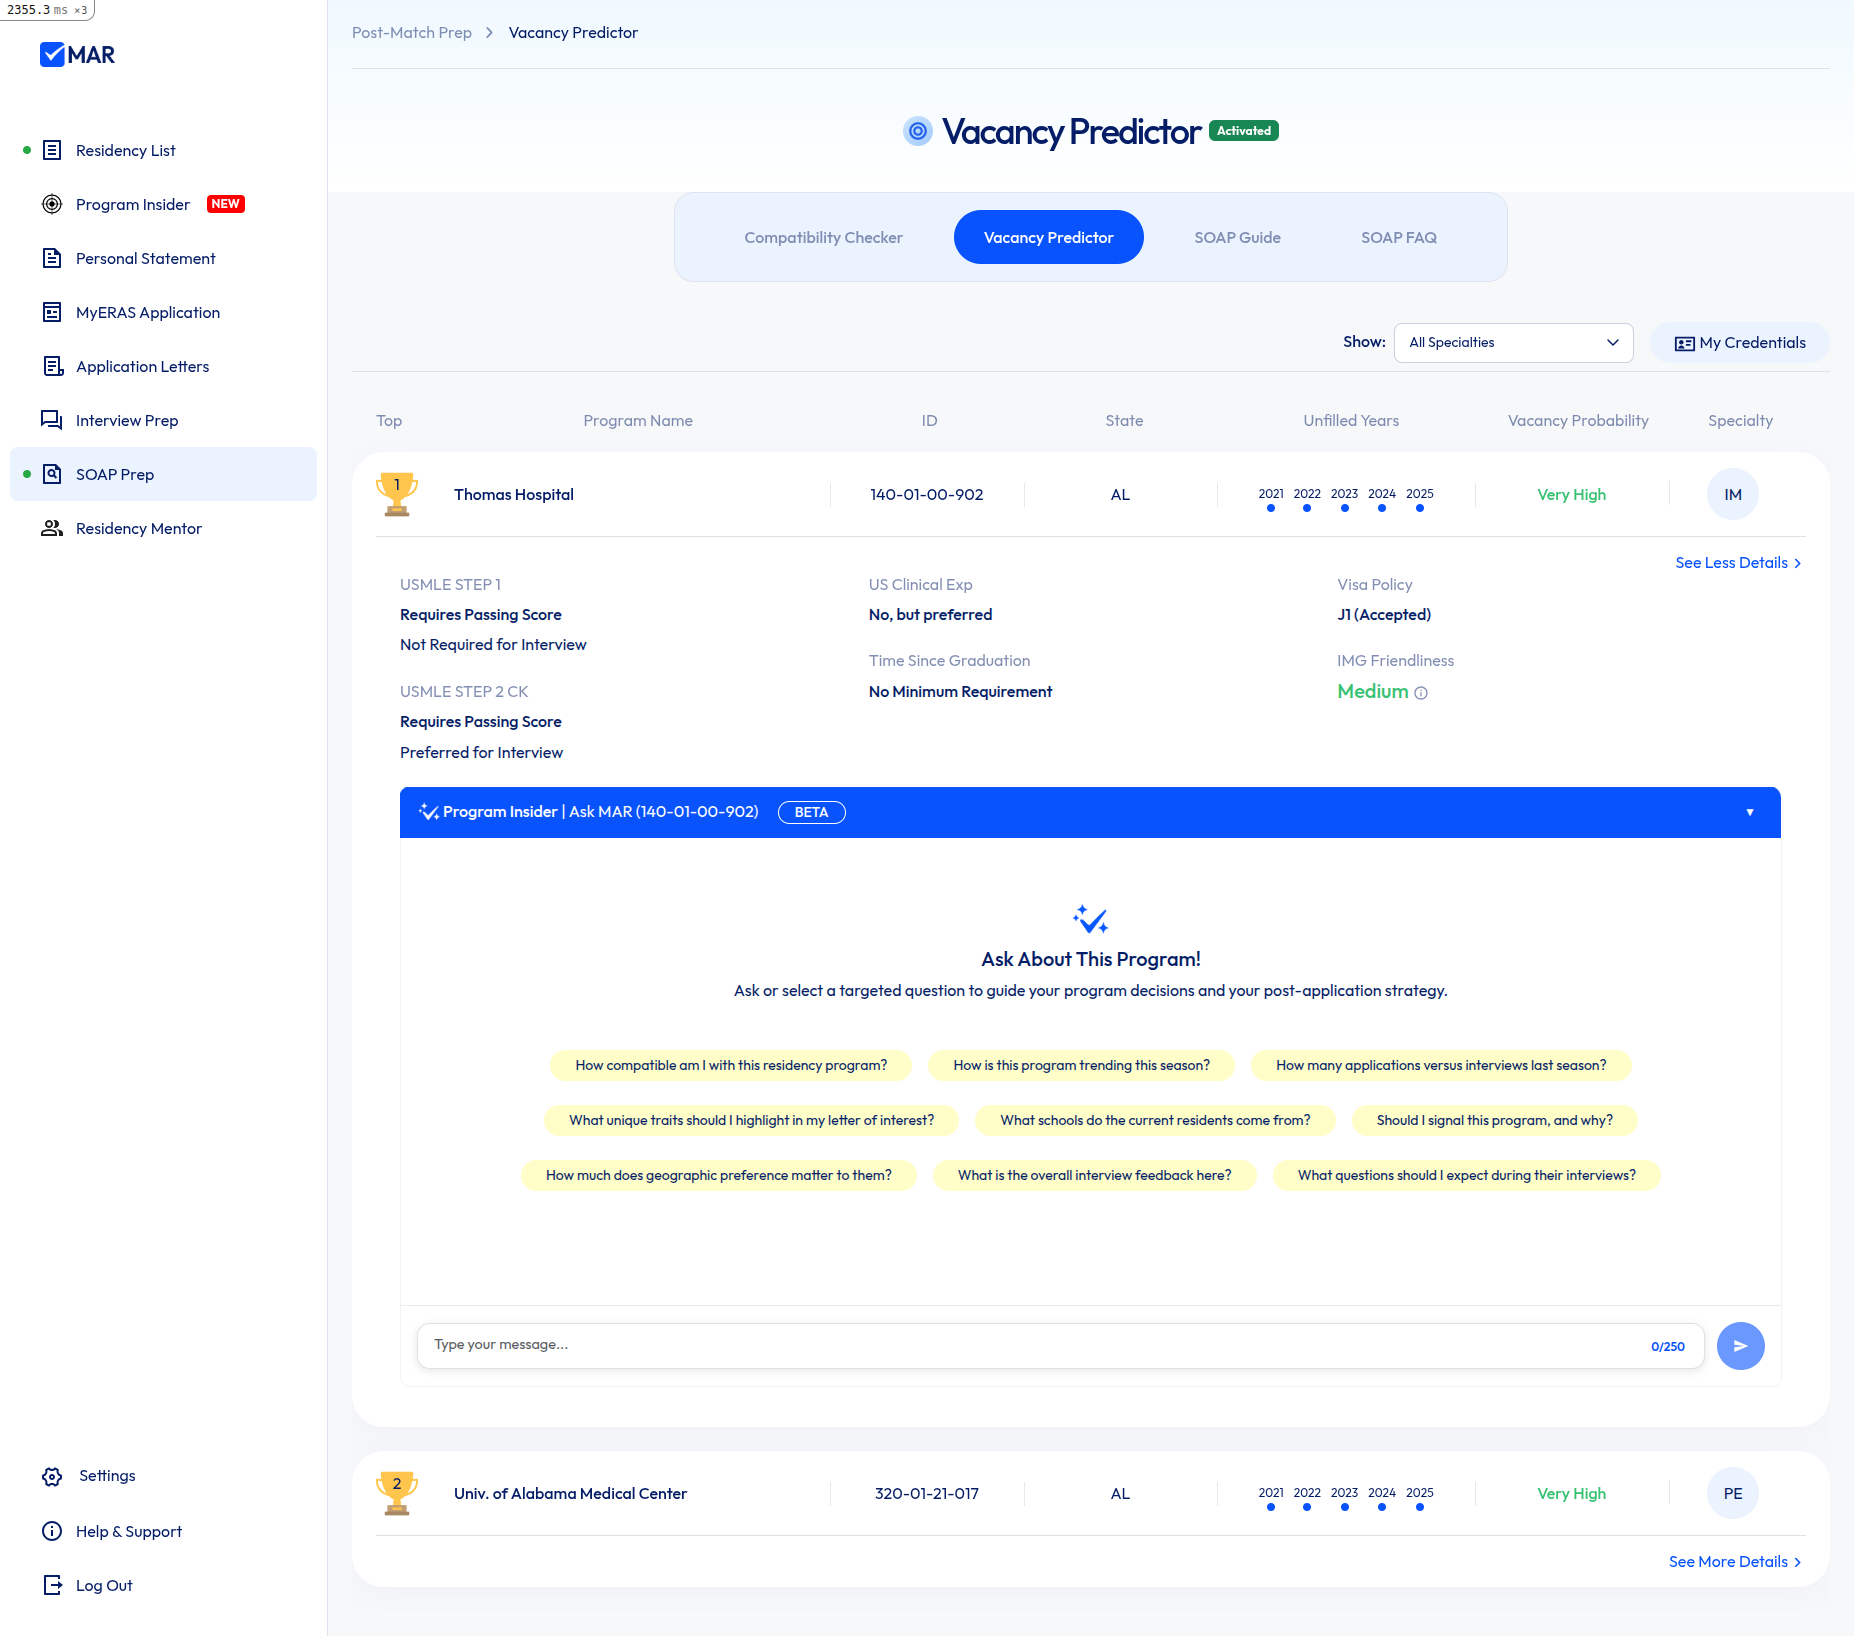Click the MyERAS Application icon

click(52, 312)
